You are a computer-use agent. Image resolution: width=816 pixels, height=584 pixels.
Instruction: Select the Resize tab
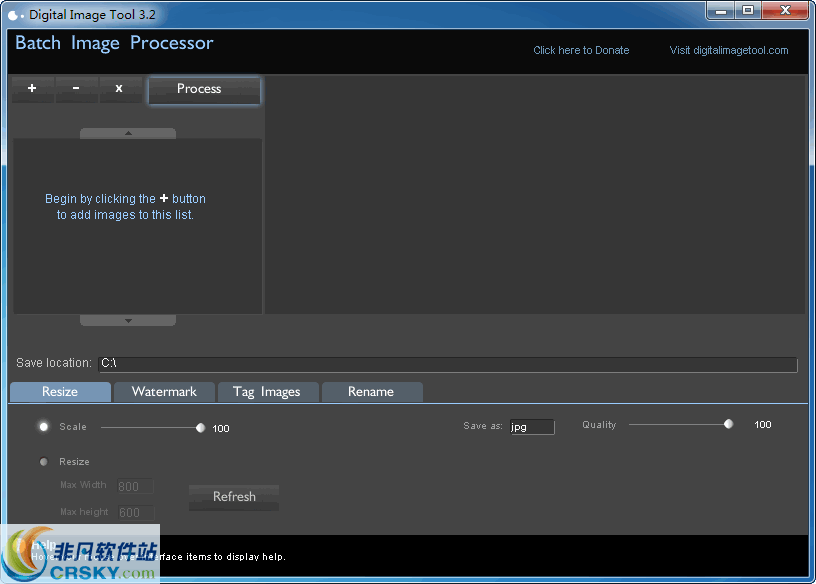tap(59, 391)
